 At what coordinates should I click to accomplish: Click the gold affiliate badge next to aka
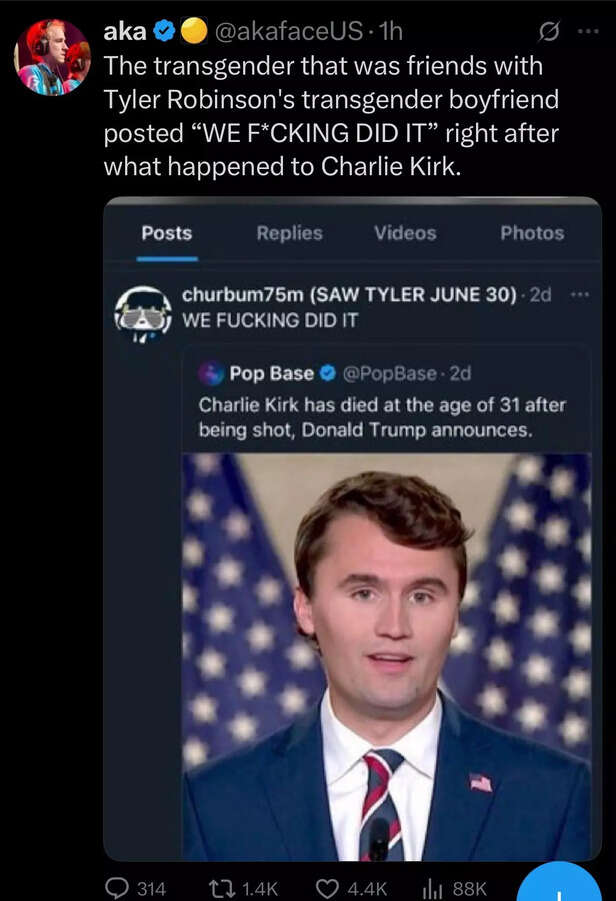point(193,33)
